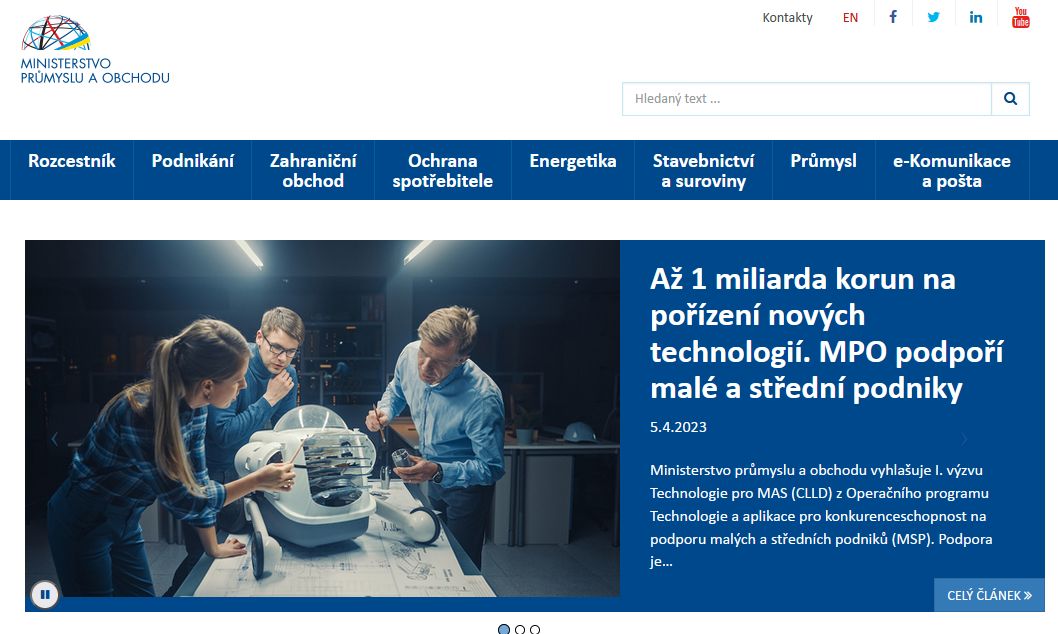Screen dimensions: 1058x634
Task: Click the magnifier search button
Action: click(1010, 98)
